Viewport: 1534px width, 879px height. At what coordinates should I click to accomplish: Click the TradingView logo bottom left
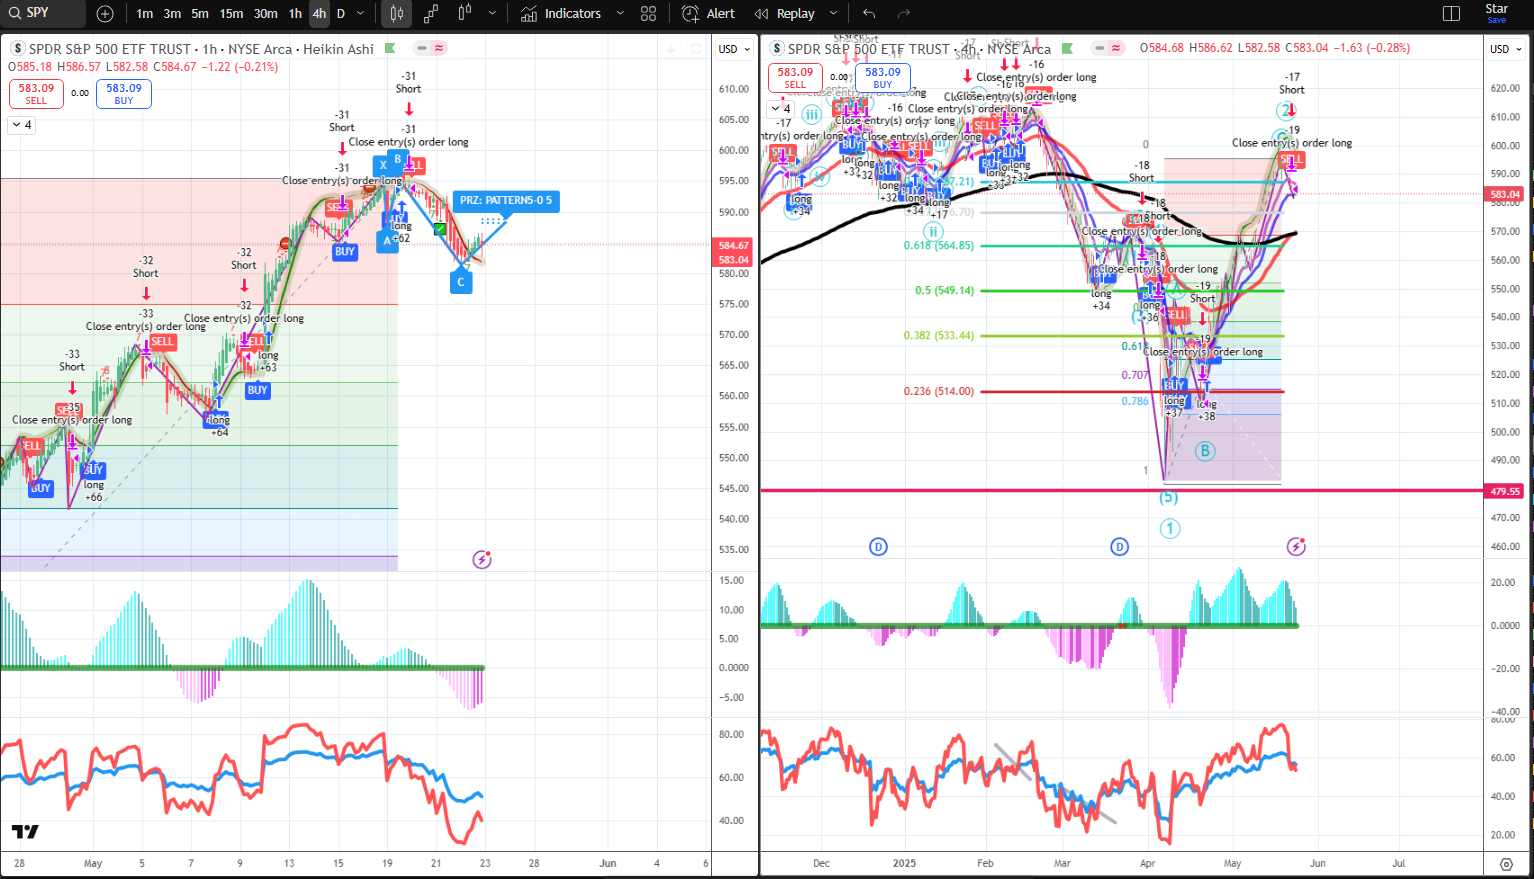point(25,831)
